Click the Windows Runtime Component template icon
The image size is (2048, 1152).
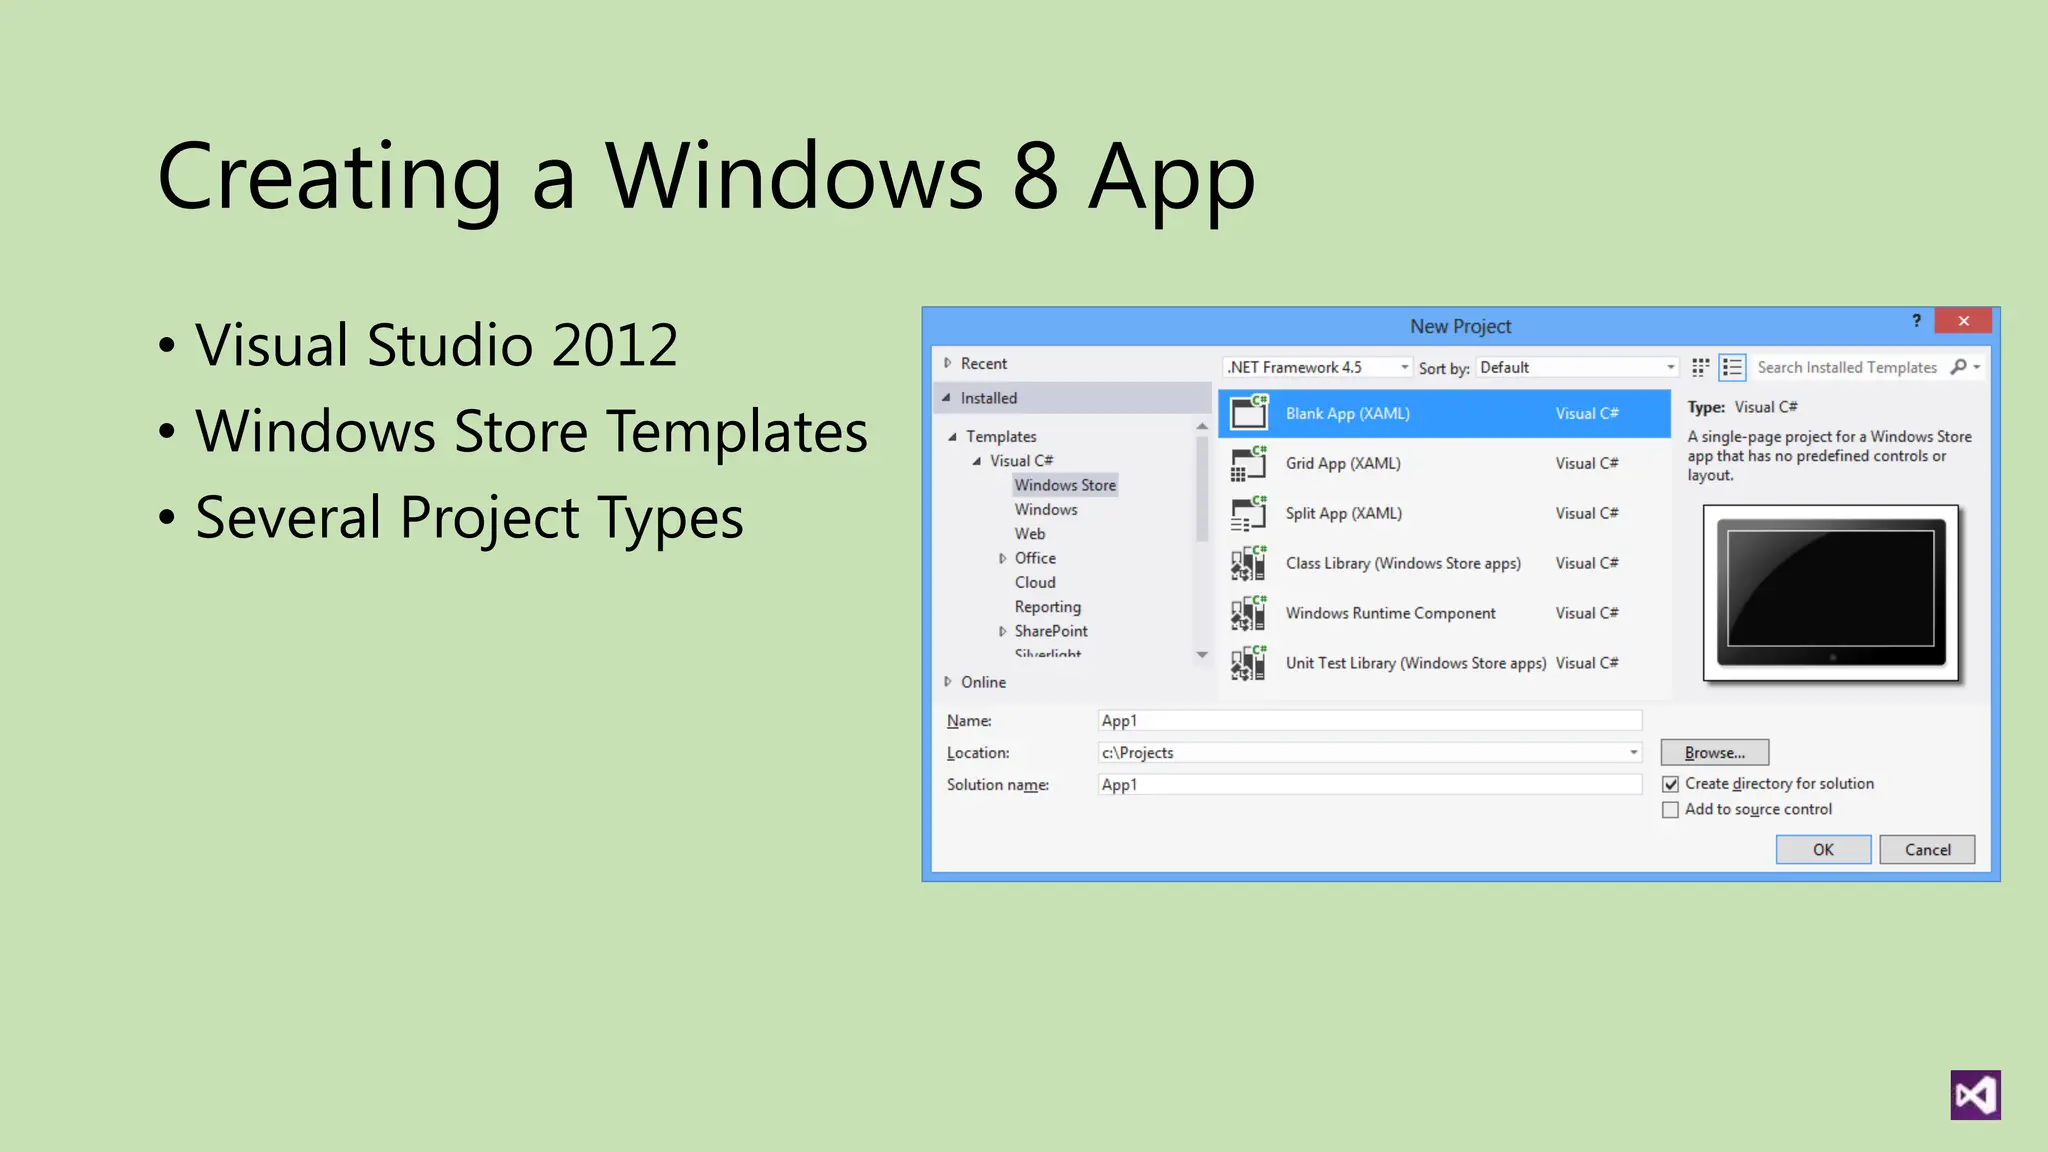[x=1248, y=613]
